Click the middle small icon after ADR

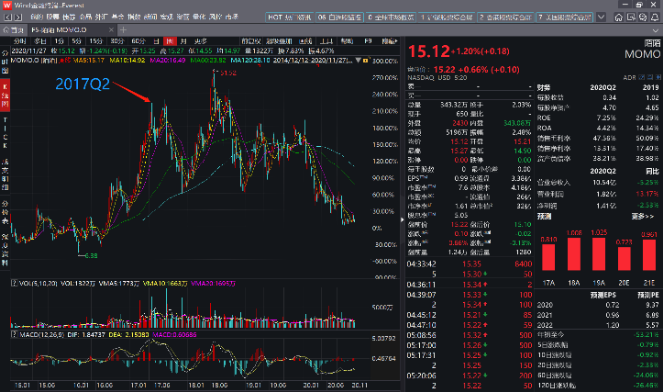(x=650, y=77)
